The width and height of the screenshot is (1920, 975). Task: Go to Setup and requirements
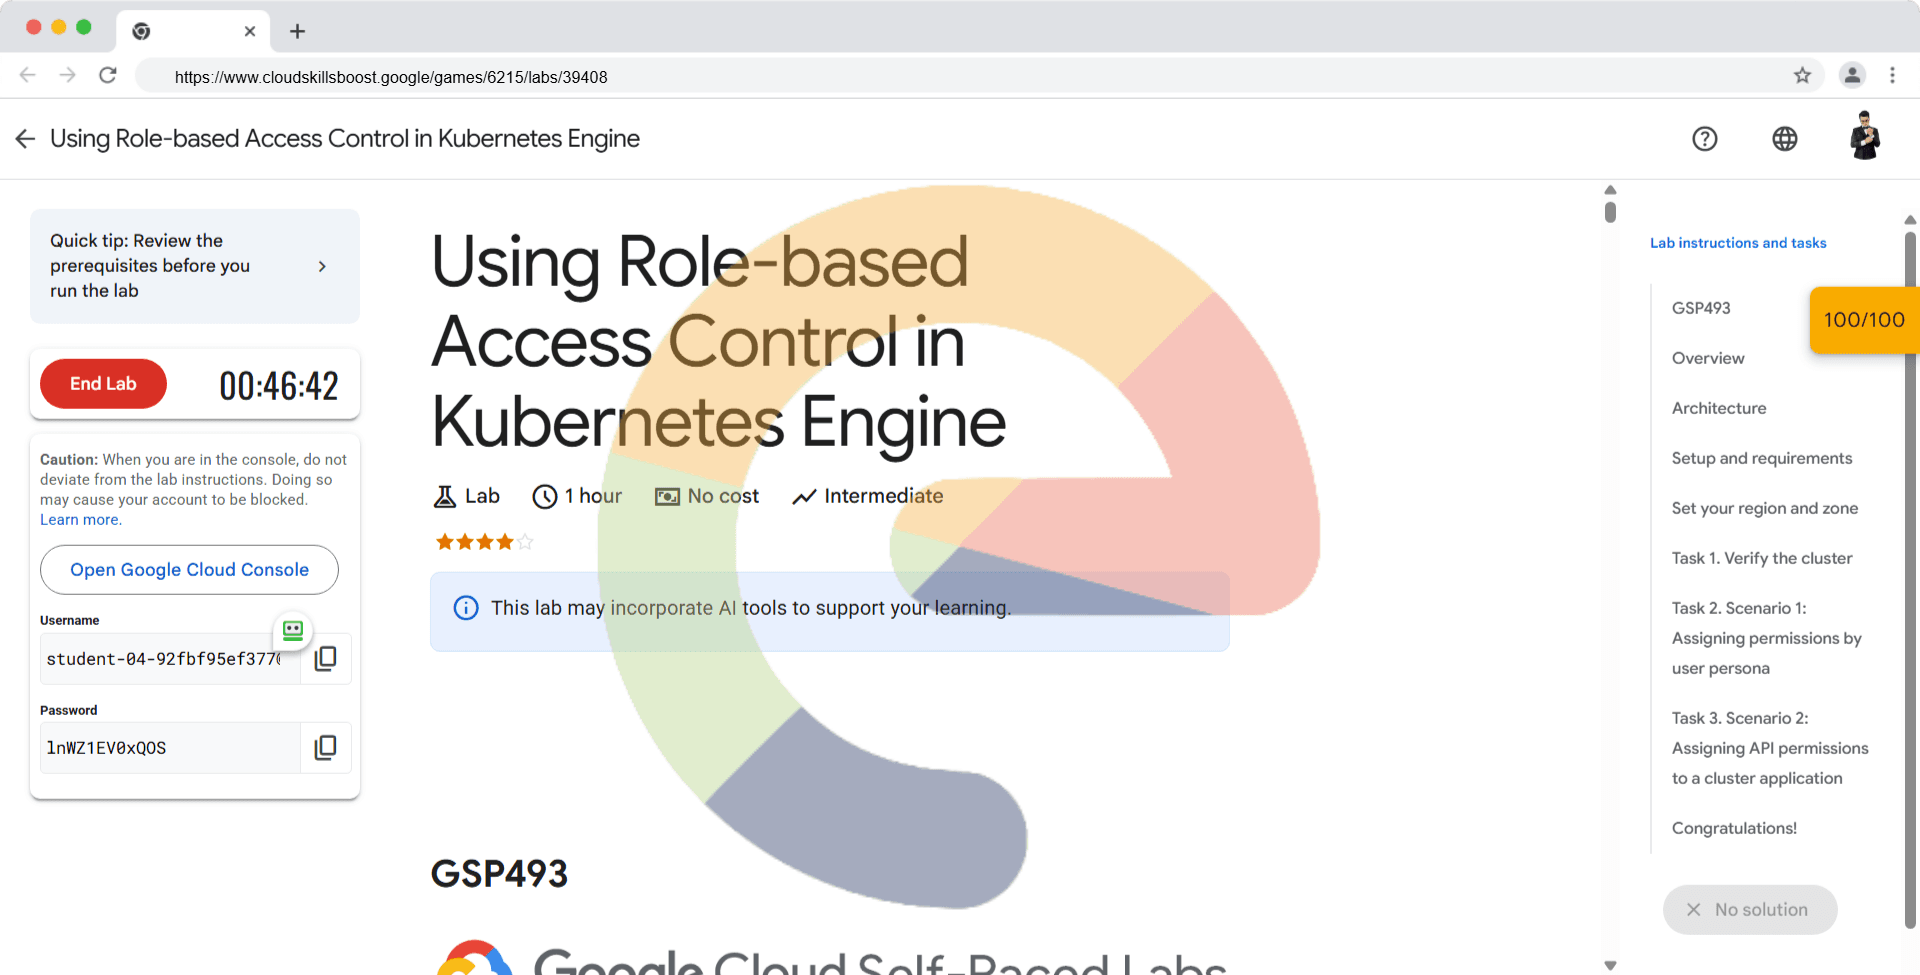[x=1762, y=458]
